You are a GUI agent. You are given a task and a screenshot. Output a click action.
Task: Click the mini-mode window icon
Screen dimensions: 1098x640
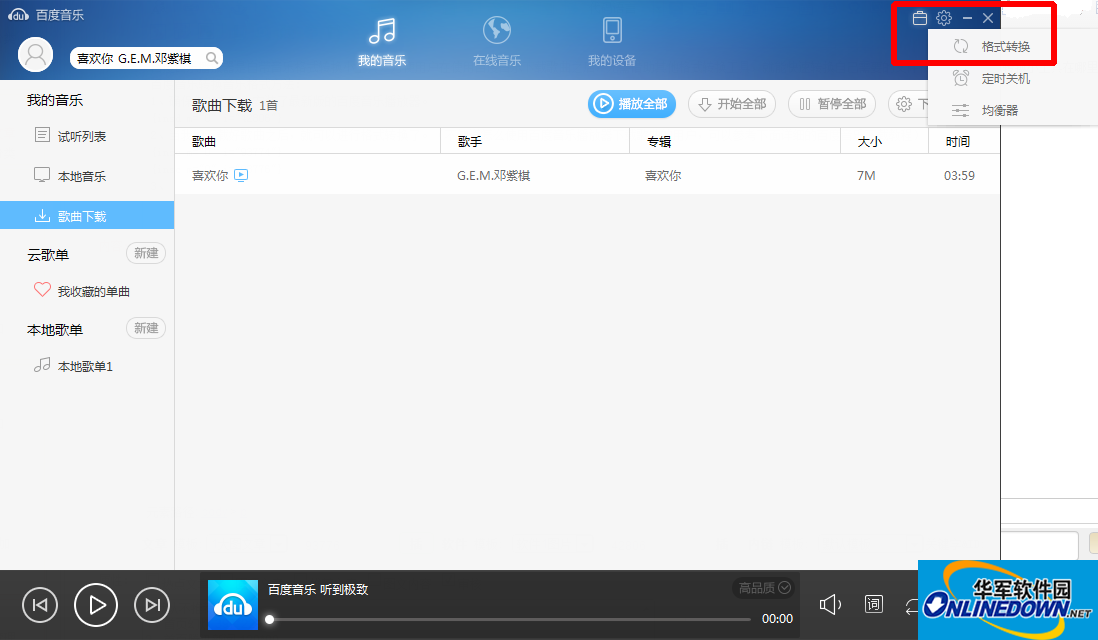[x=919, y=17]
